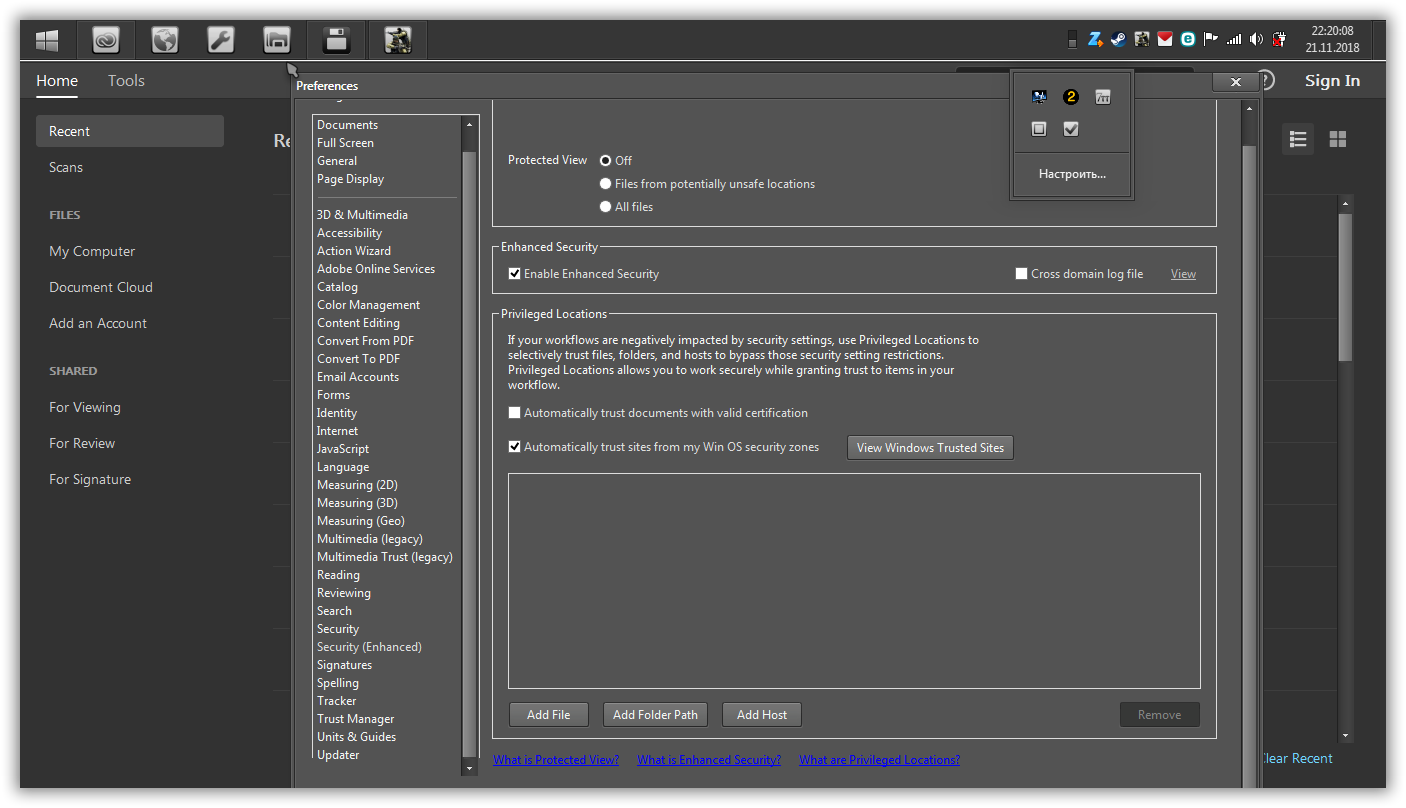
Task: Click the checkmark icon in overflow popup
Action: (1071, 129)
